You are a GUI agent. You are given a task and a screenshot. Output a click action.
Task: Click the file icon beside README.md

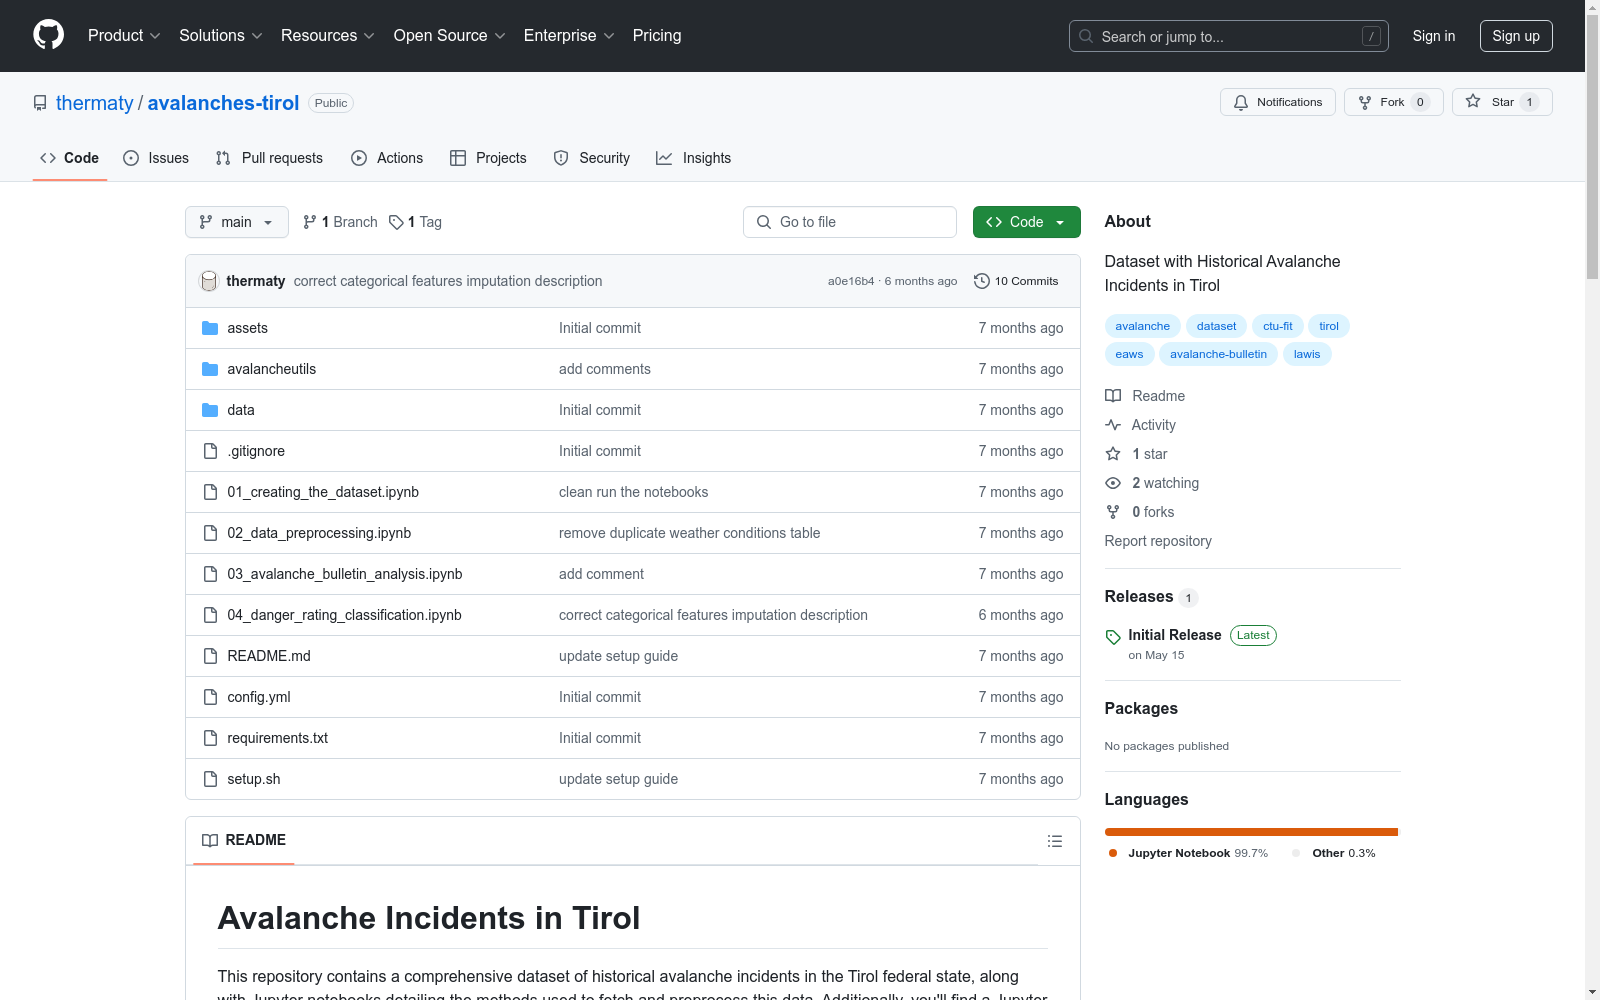tap(210, 656)
